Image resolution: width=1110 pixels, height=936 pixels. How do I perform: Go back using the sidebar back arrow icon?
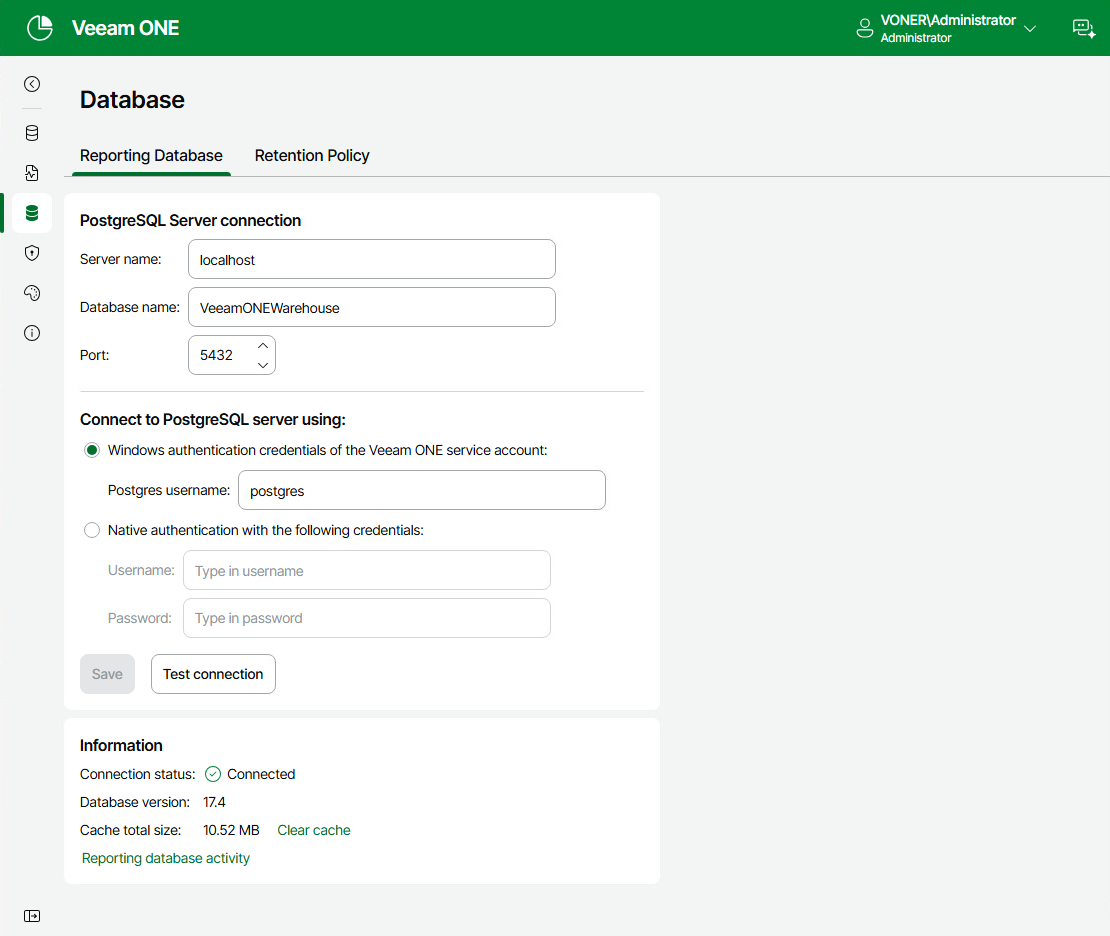click(32, 84)
